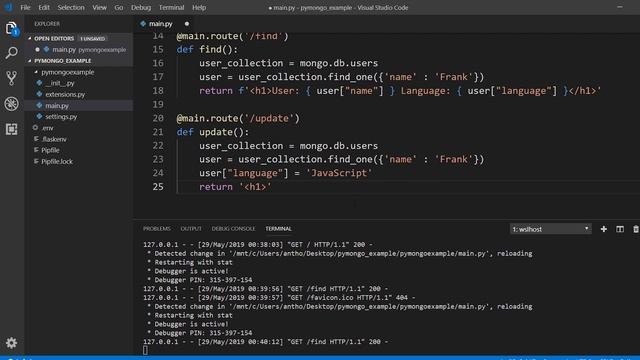Kill the terminal with trash icon
This screenshot has width=640, height=360.
[x=636, y=229]
